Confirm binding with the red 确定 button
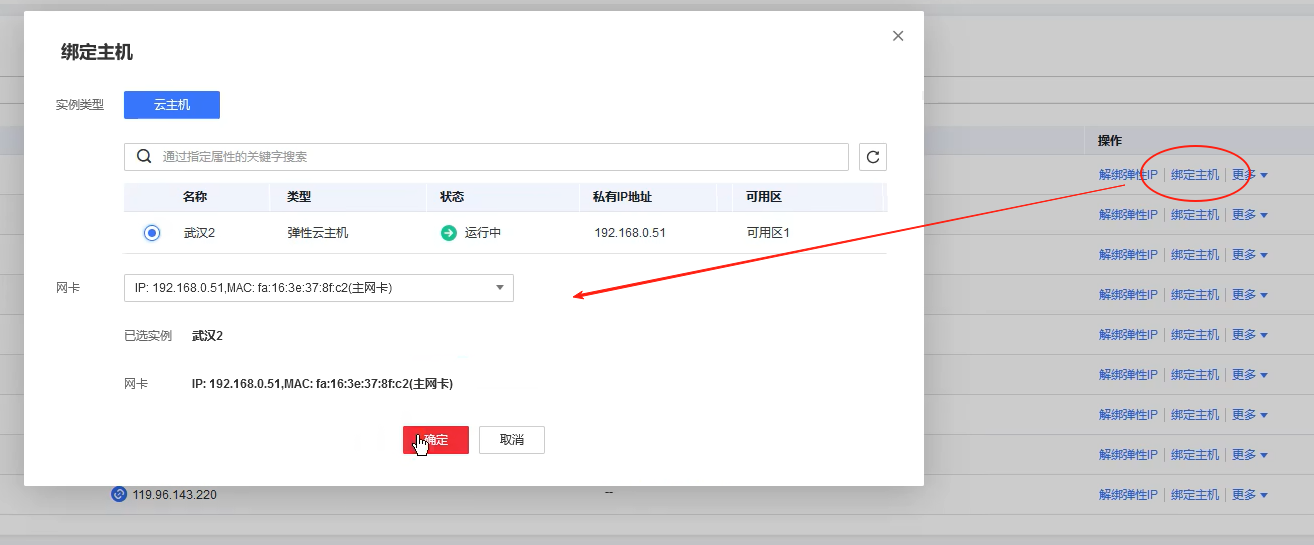 436,440
